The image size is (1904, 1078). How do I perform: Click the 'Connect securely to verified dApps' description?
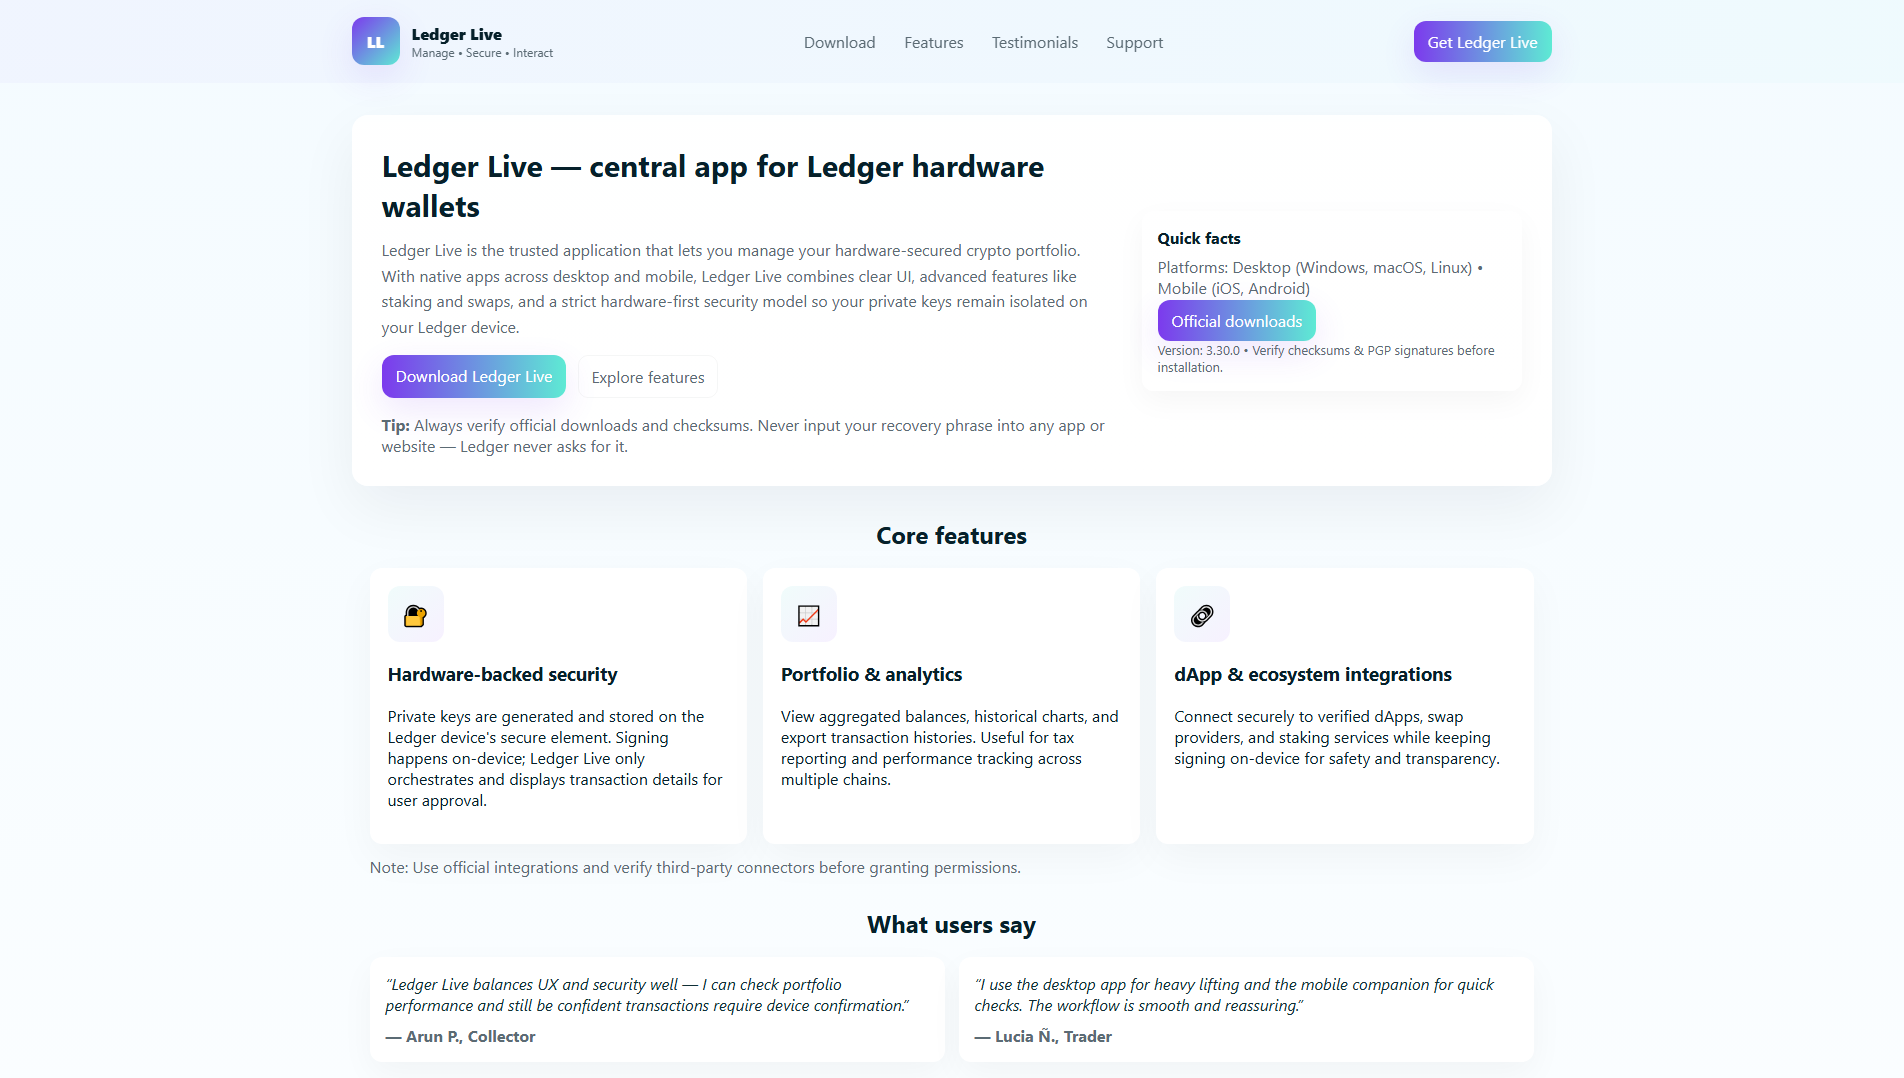pyautogui.click(x=1337, y=738)
